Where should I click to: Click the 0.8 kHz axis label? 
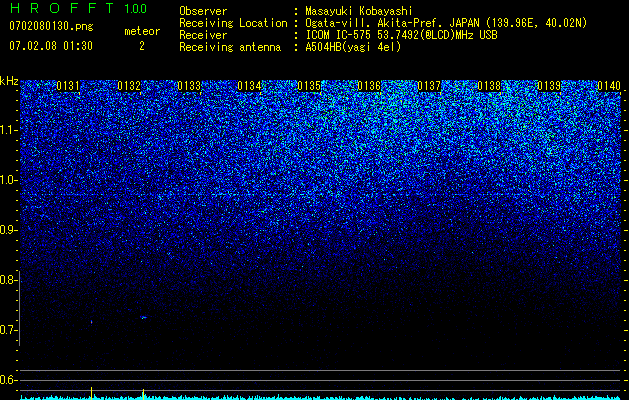(x=8, y=280)
